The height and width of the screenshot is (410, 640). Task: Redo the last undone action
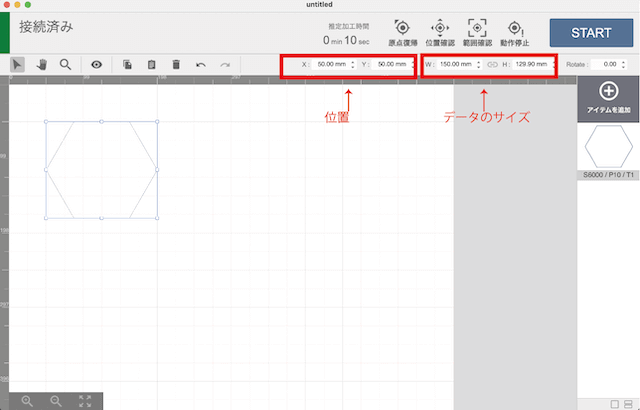225,64
